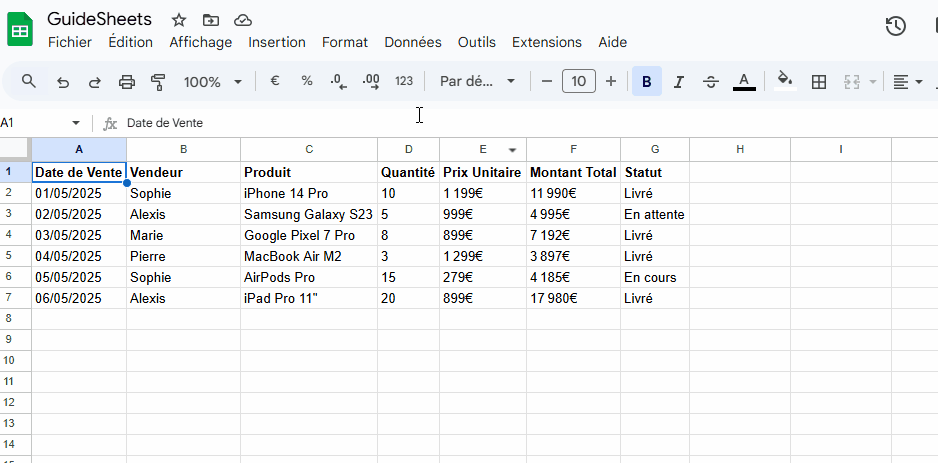Activate the paint format tool
This screenshot has height=463, width=938.
tap(158, 82)
